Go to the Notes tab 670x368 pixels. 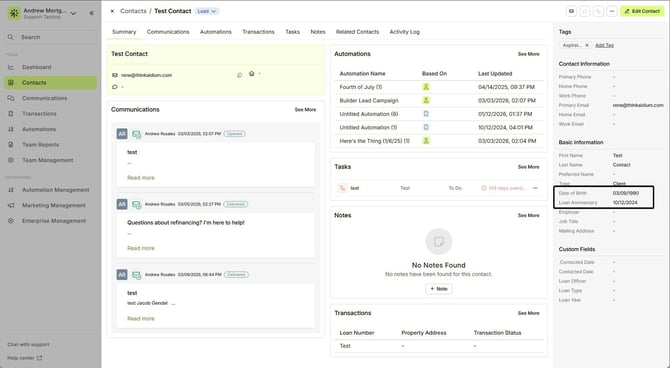(x=318, y=32)
